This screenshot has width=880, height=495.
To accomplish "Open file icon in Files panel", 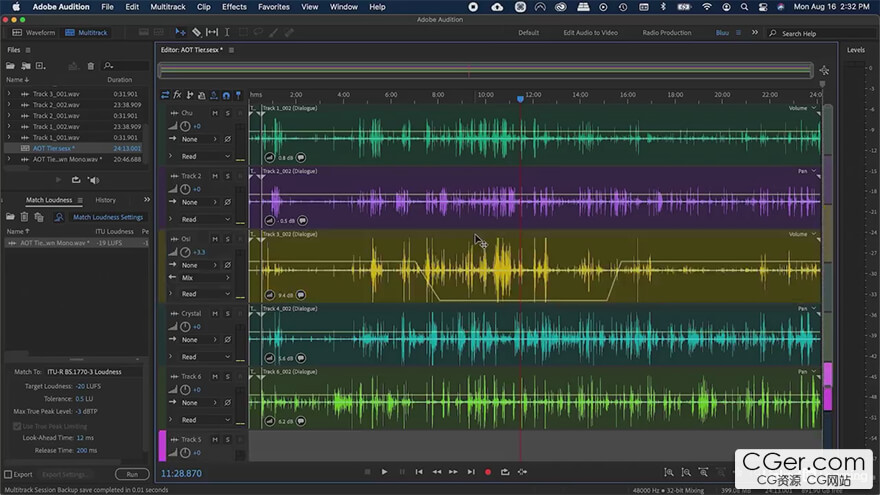I will pyautogui.click(x=10, y=66).
